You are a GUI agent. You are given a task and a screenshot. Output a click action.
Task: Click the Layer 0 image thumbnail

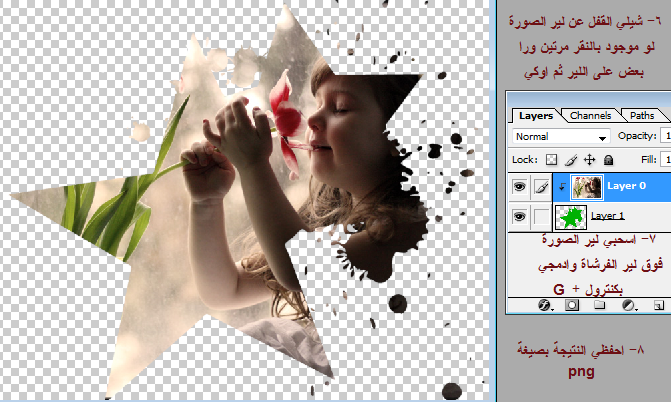click(584, 186)
